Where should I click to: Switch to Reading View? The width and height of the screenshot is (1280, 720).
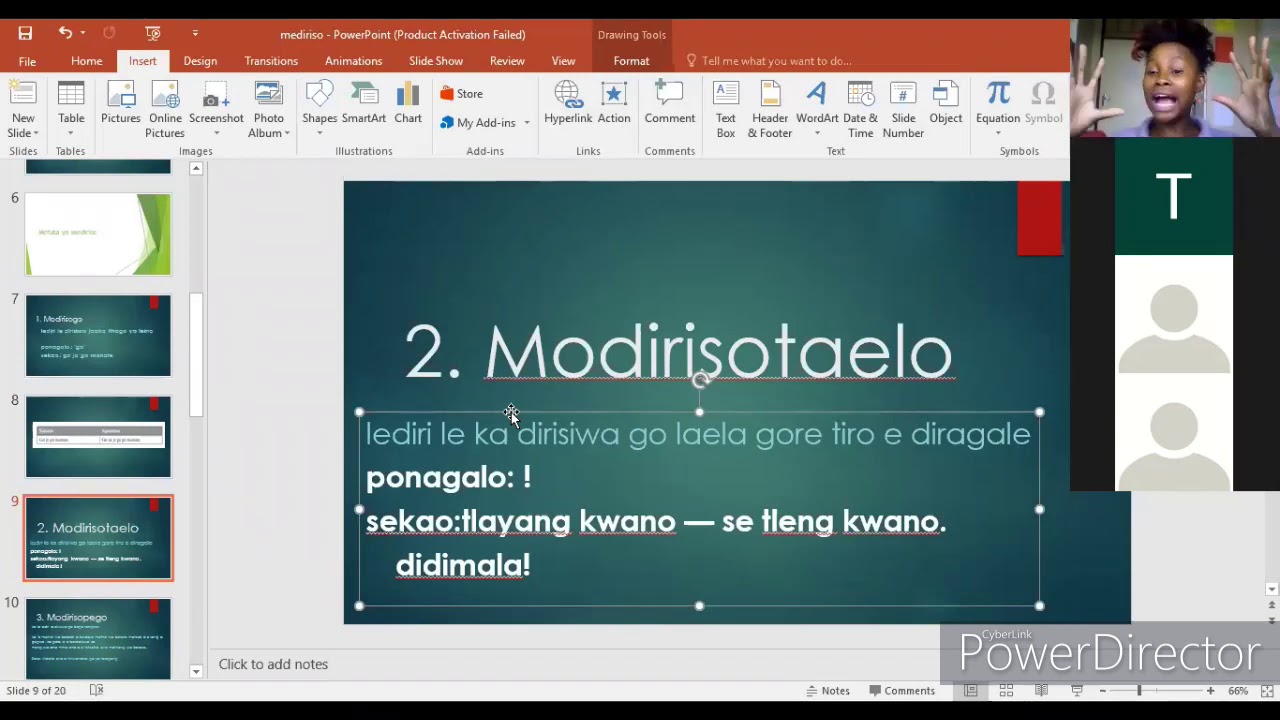(1041, 691)
